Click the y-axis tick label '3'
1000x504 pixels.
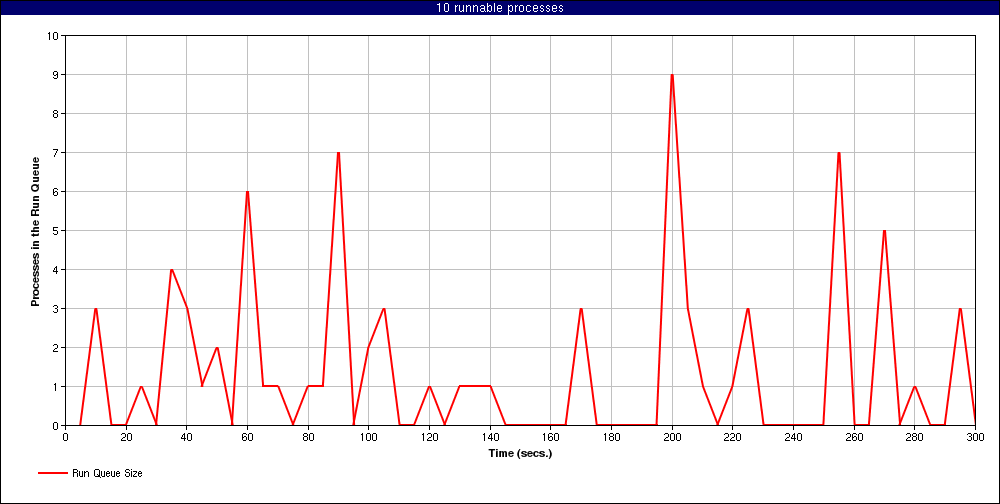coord(55,308)
